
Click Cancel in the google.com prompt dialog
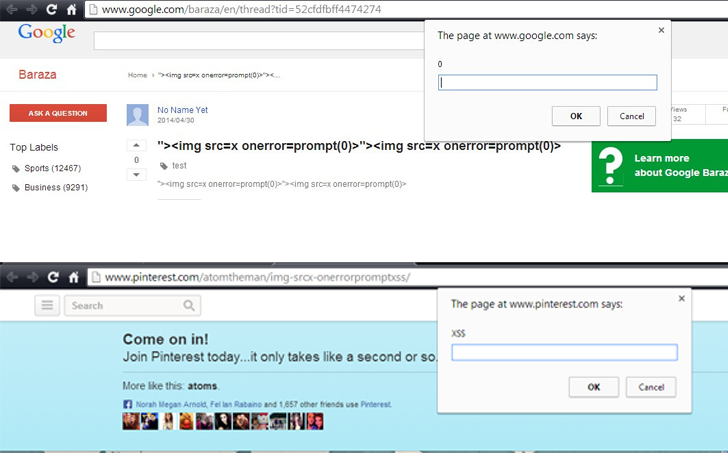point(631,116)
